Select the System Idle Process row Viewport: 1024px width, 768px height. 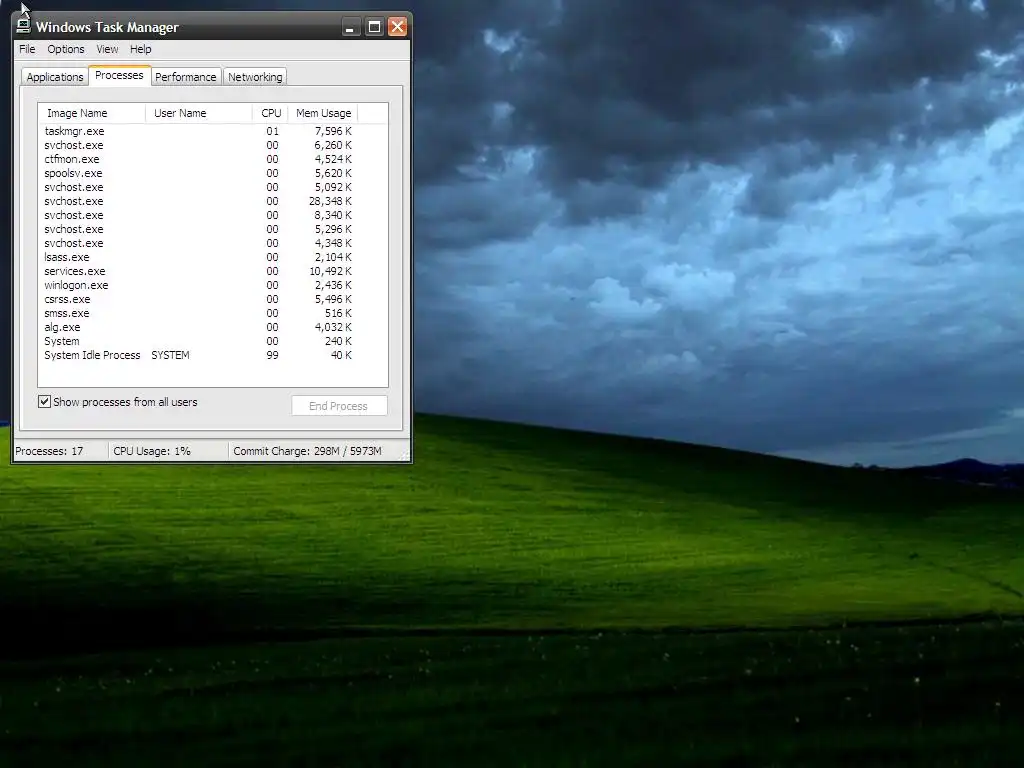[199, 355]
